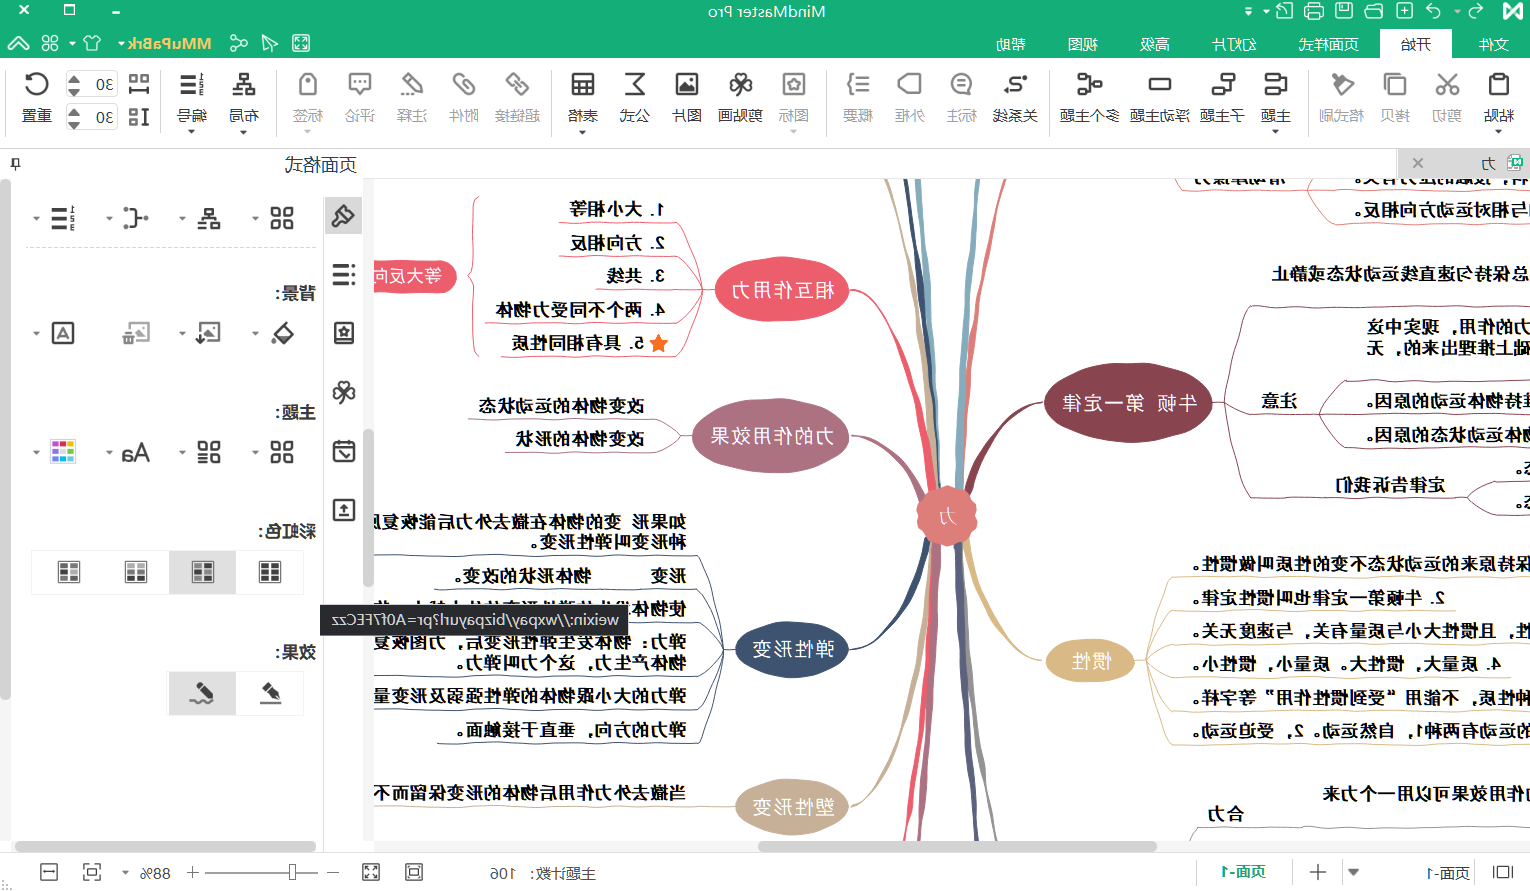Viewport: 1530px width, 891px height.
Task: Click the zoom percentage 88% value
Action: (x=155, y=873)
